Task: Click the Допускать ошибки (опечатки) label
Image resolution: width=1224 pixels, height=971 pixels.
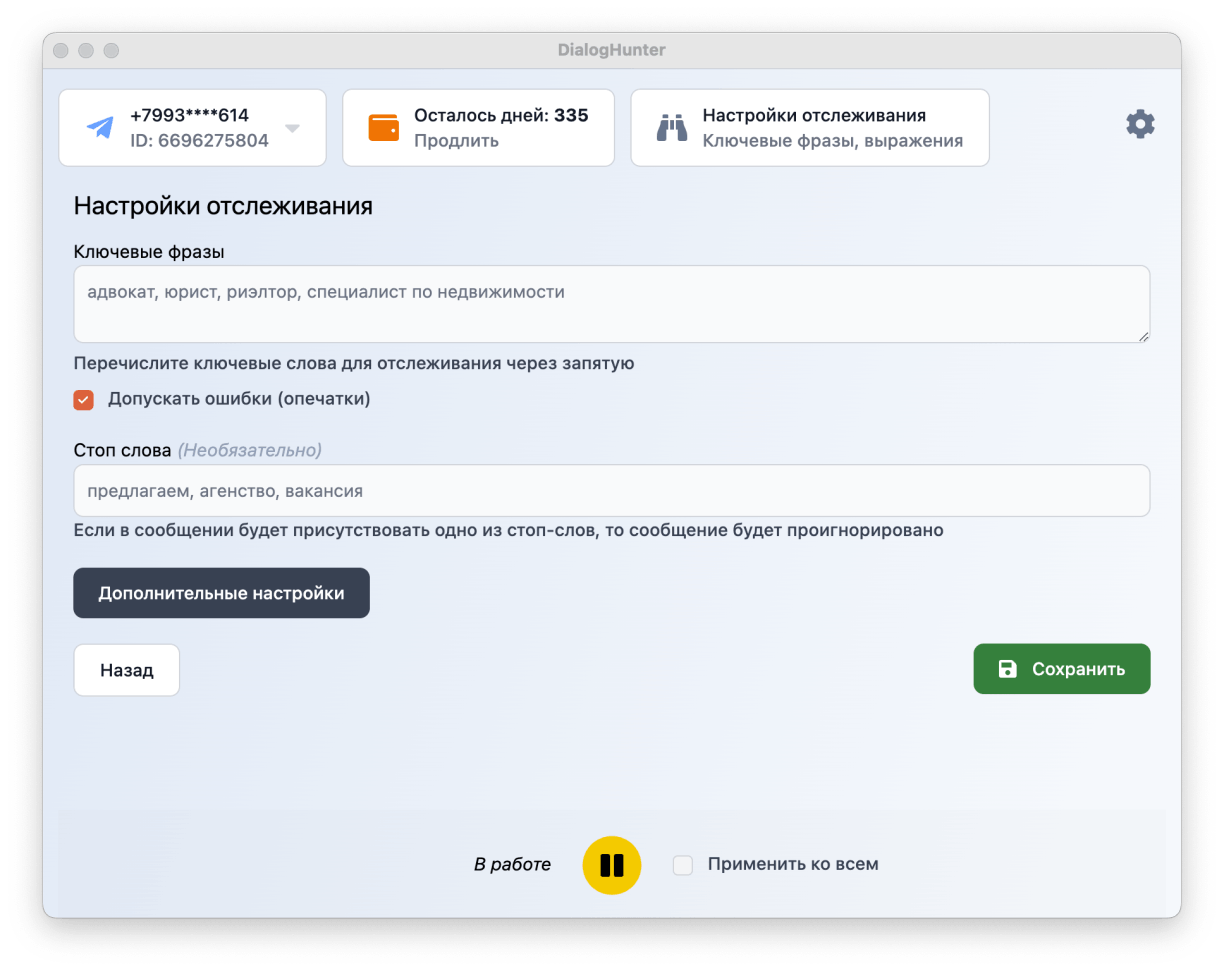Action: (x=239, y=399)
